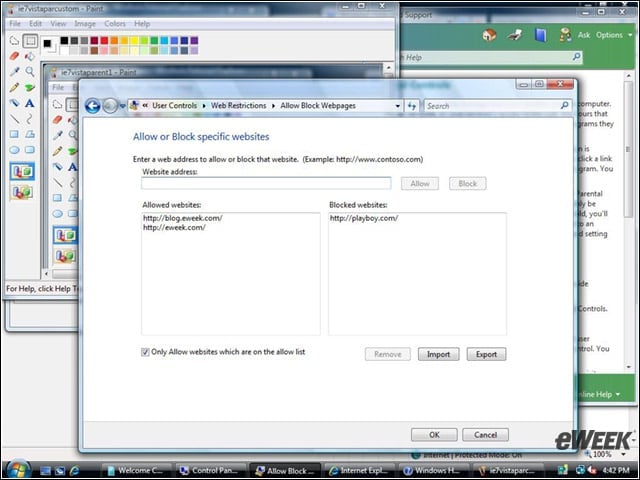Choose the opaque selection option in ie7vistaparcustom Paint

[x=22, y=171]
